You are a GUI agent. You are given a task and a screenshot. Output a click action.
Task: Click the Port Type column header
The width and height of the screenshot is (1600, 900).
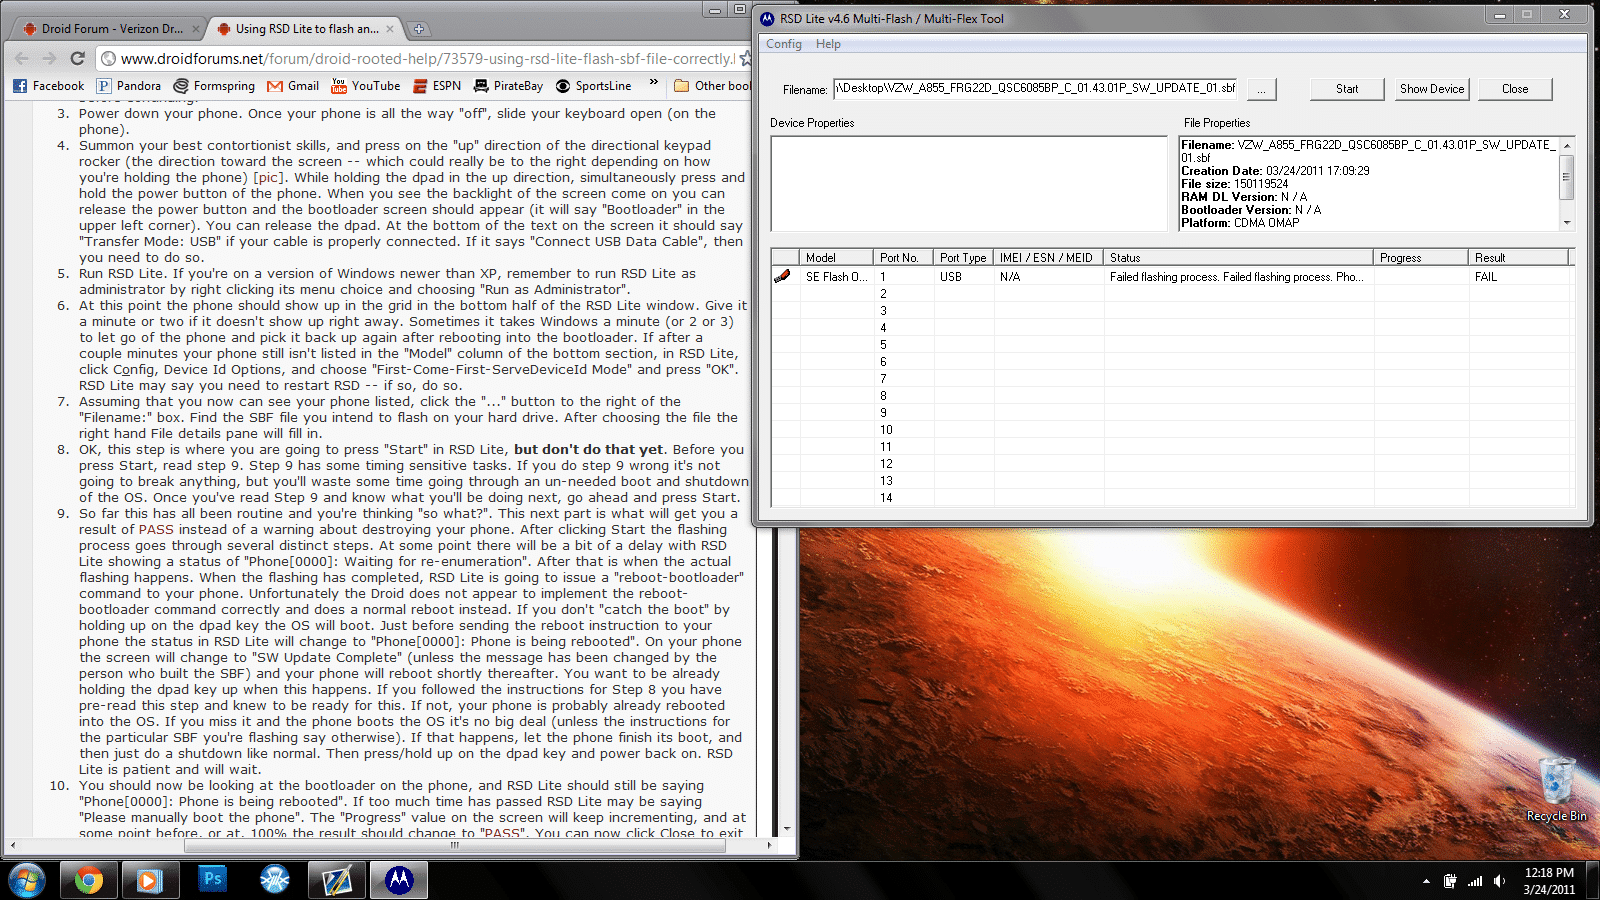pyautogui.click(x=963, y=258)
